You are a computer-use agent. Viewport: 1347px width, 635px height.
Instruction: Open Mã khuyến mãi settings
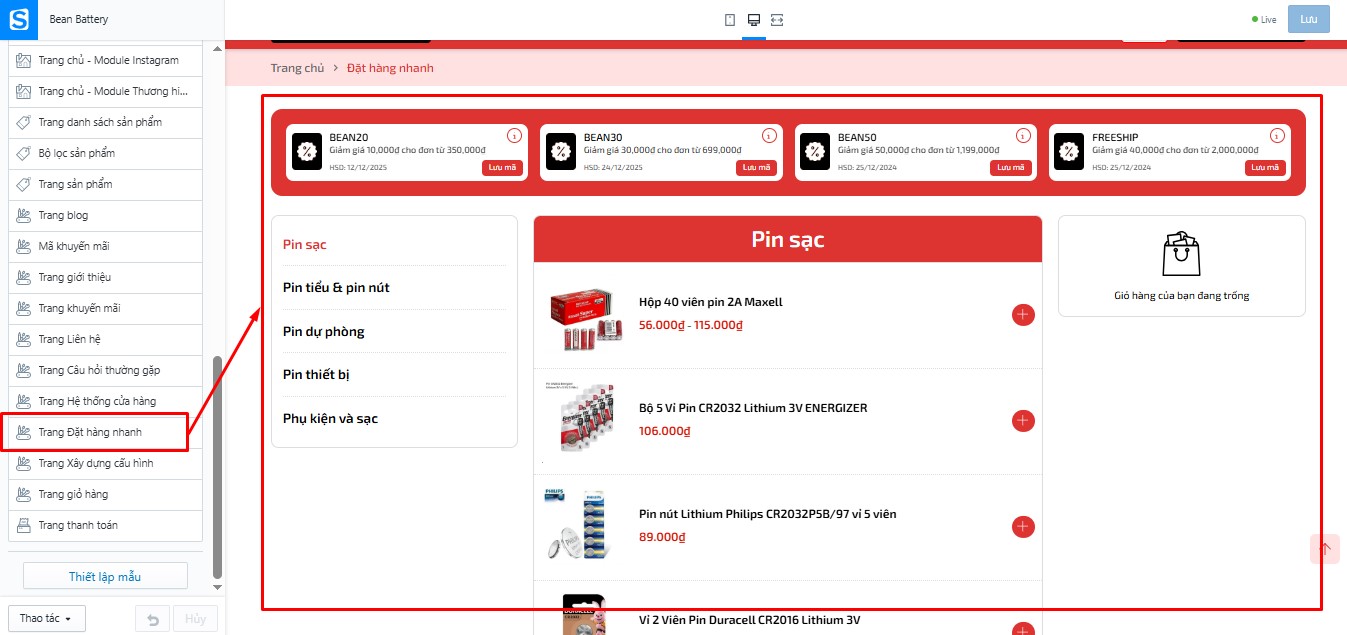coord(105,246)
